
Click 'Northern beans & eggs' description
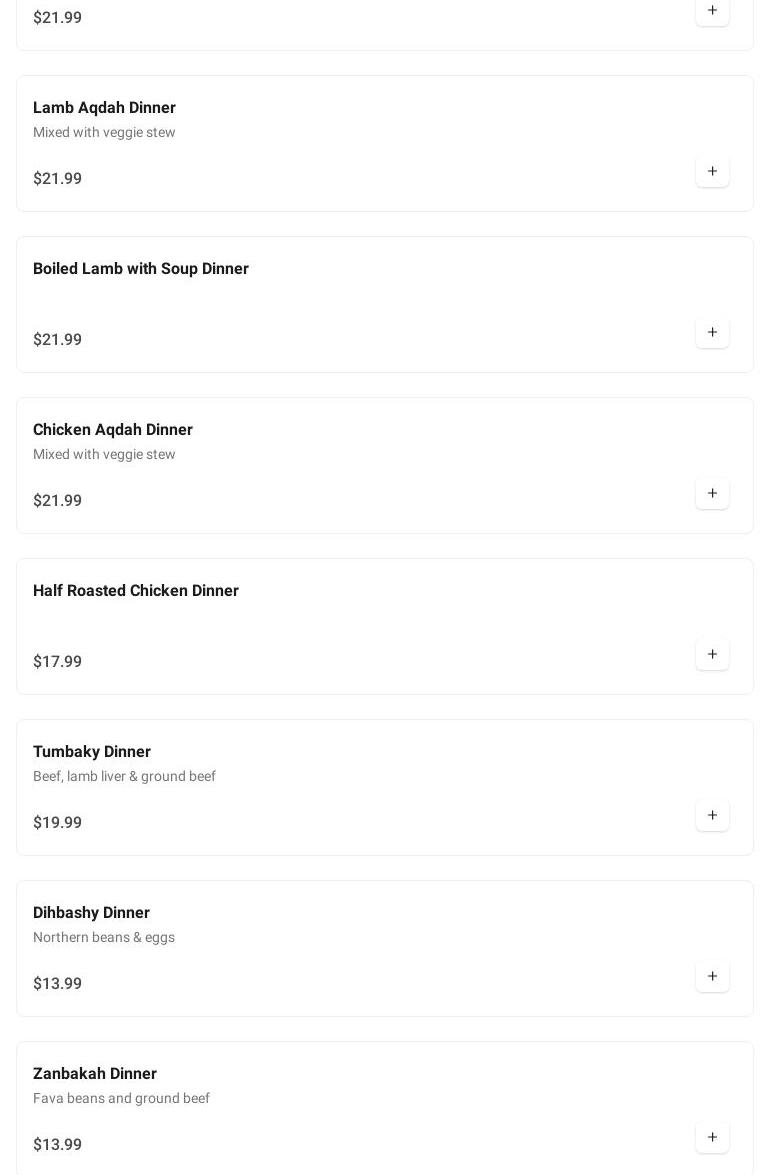coord(104,938)
